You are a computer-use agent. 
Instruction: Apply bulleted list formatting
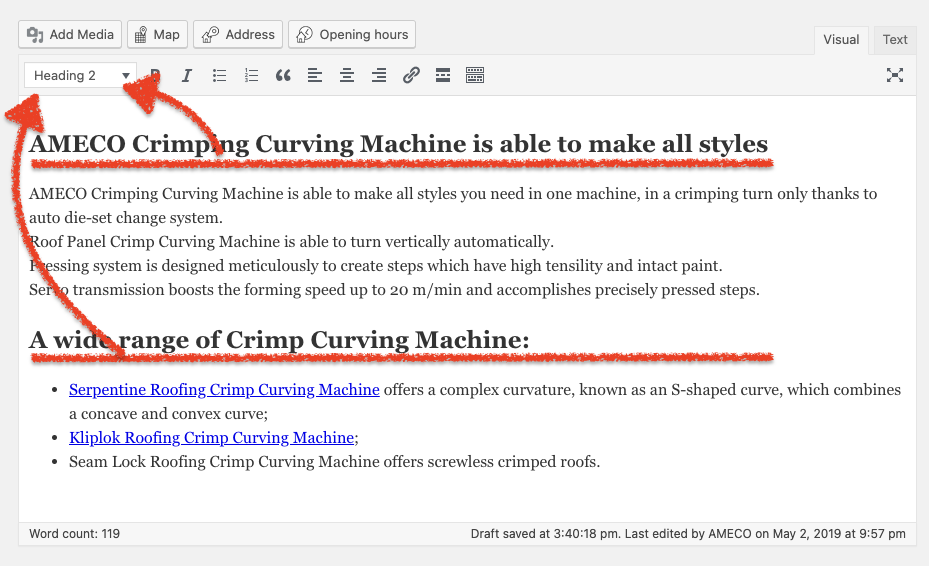click(x=220, y=76)
